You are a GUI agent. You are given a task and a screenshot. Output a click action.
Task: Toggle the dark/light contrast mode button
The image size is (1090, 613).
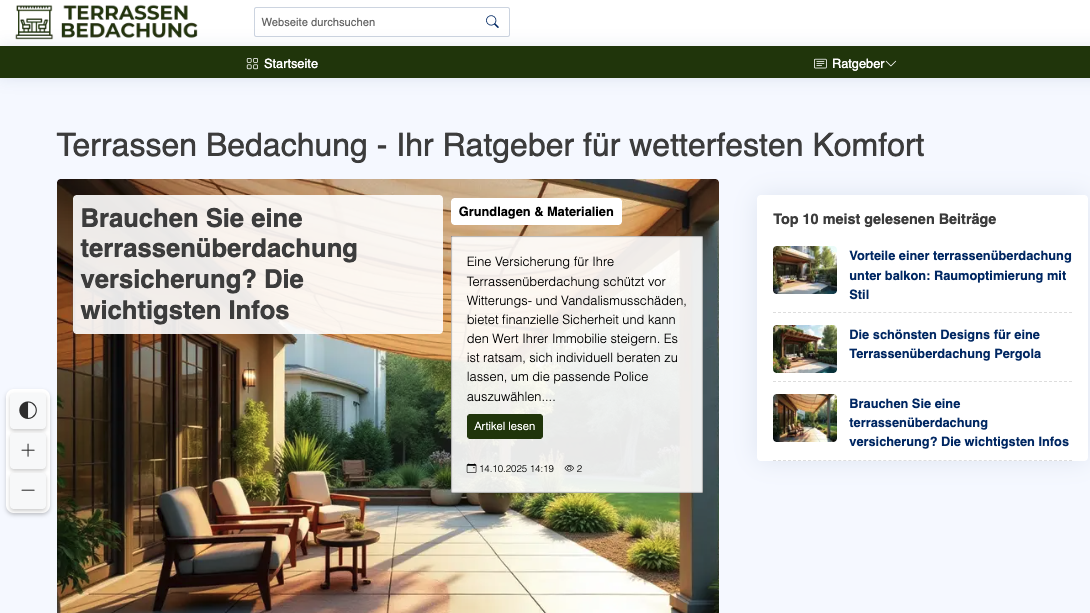28,410
